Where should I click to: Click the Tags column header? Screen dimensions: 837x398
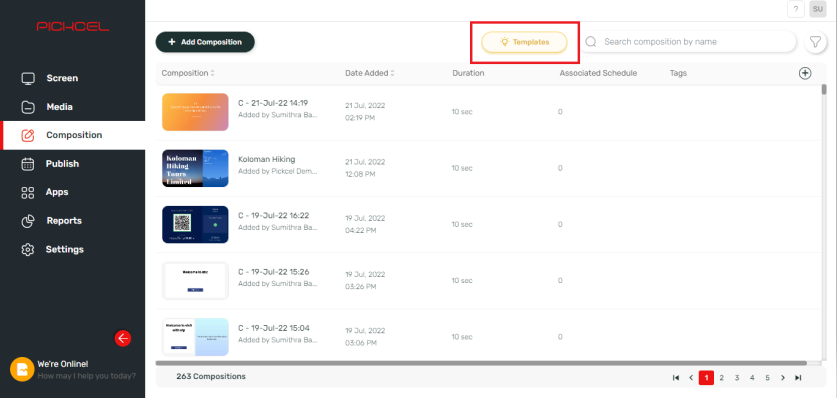click(x=678, y=73)
